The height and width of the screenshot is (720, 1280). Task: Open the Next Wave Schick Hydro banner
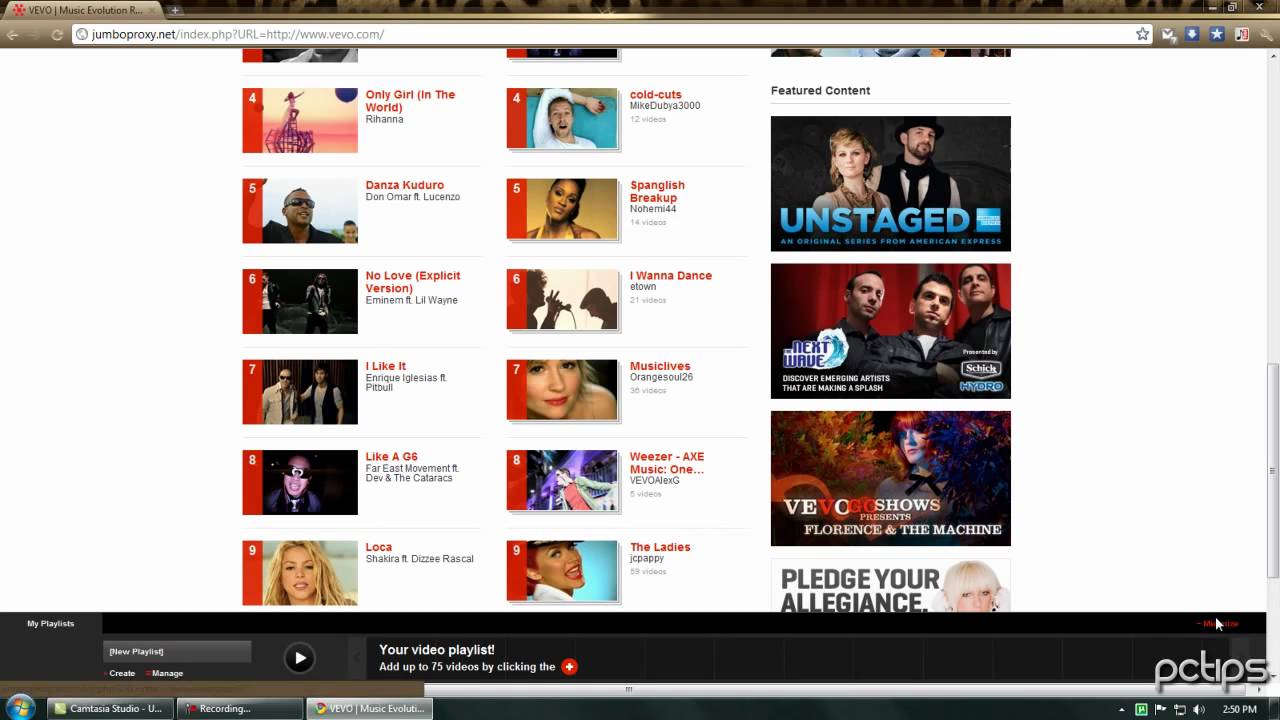(891, 331)
